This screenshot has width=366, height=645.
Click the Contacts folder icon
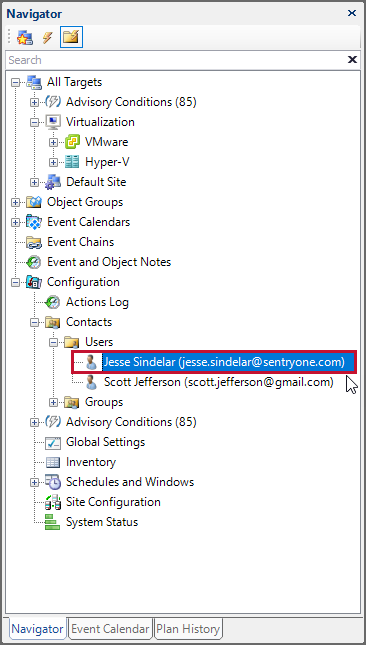[53, 322]
